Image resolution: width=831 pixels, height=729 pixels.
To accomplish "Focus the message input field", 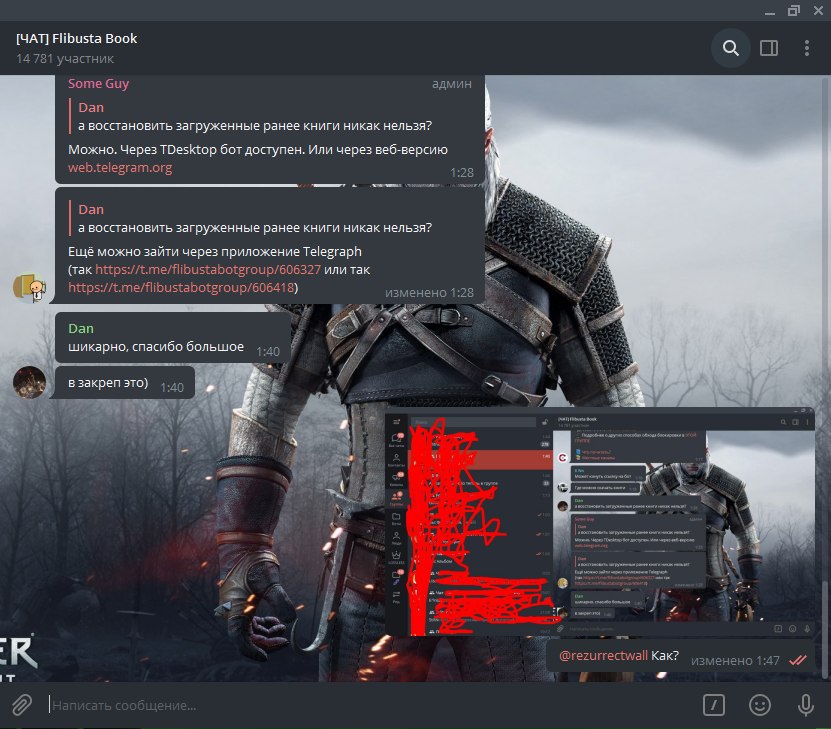I will [371, 705].
